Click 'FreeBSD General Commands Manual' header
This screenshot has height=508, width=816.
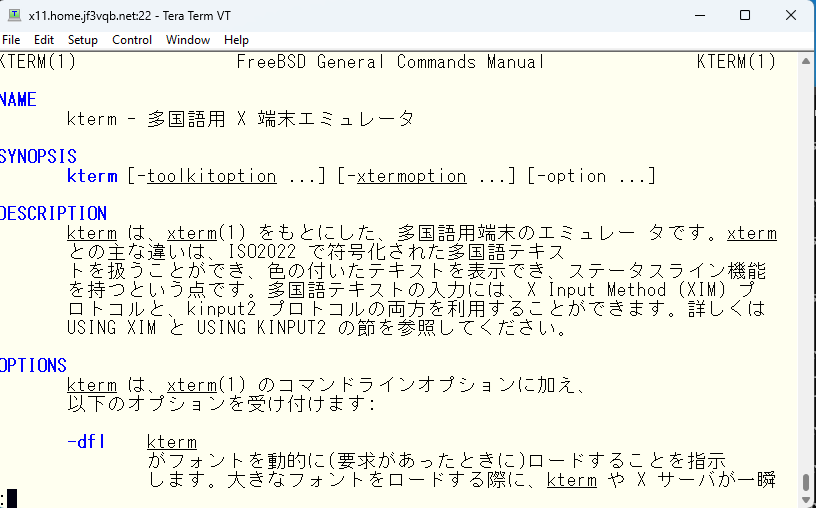pyautogui.click(x=391, y=62)
